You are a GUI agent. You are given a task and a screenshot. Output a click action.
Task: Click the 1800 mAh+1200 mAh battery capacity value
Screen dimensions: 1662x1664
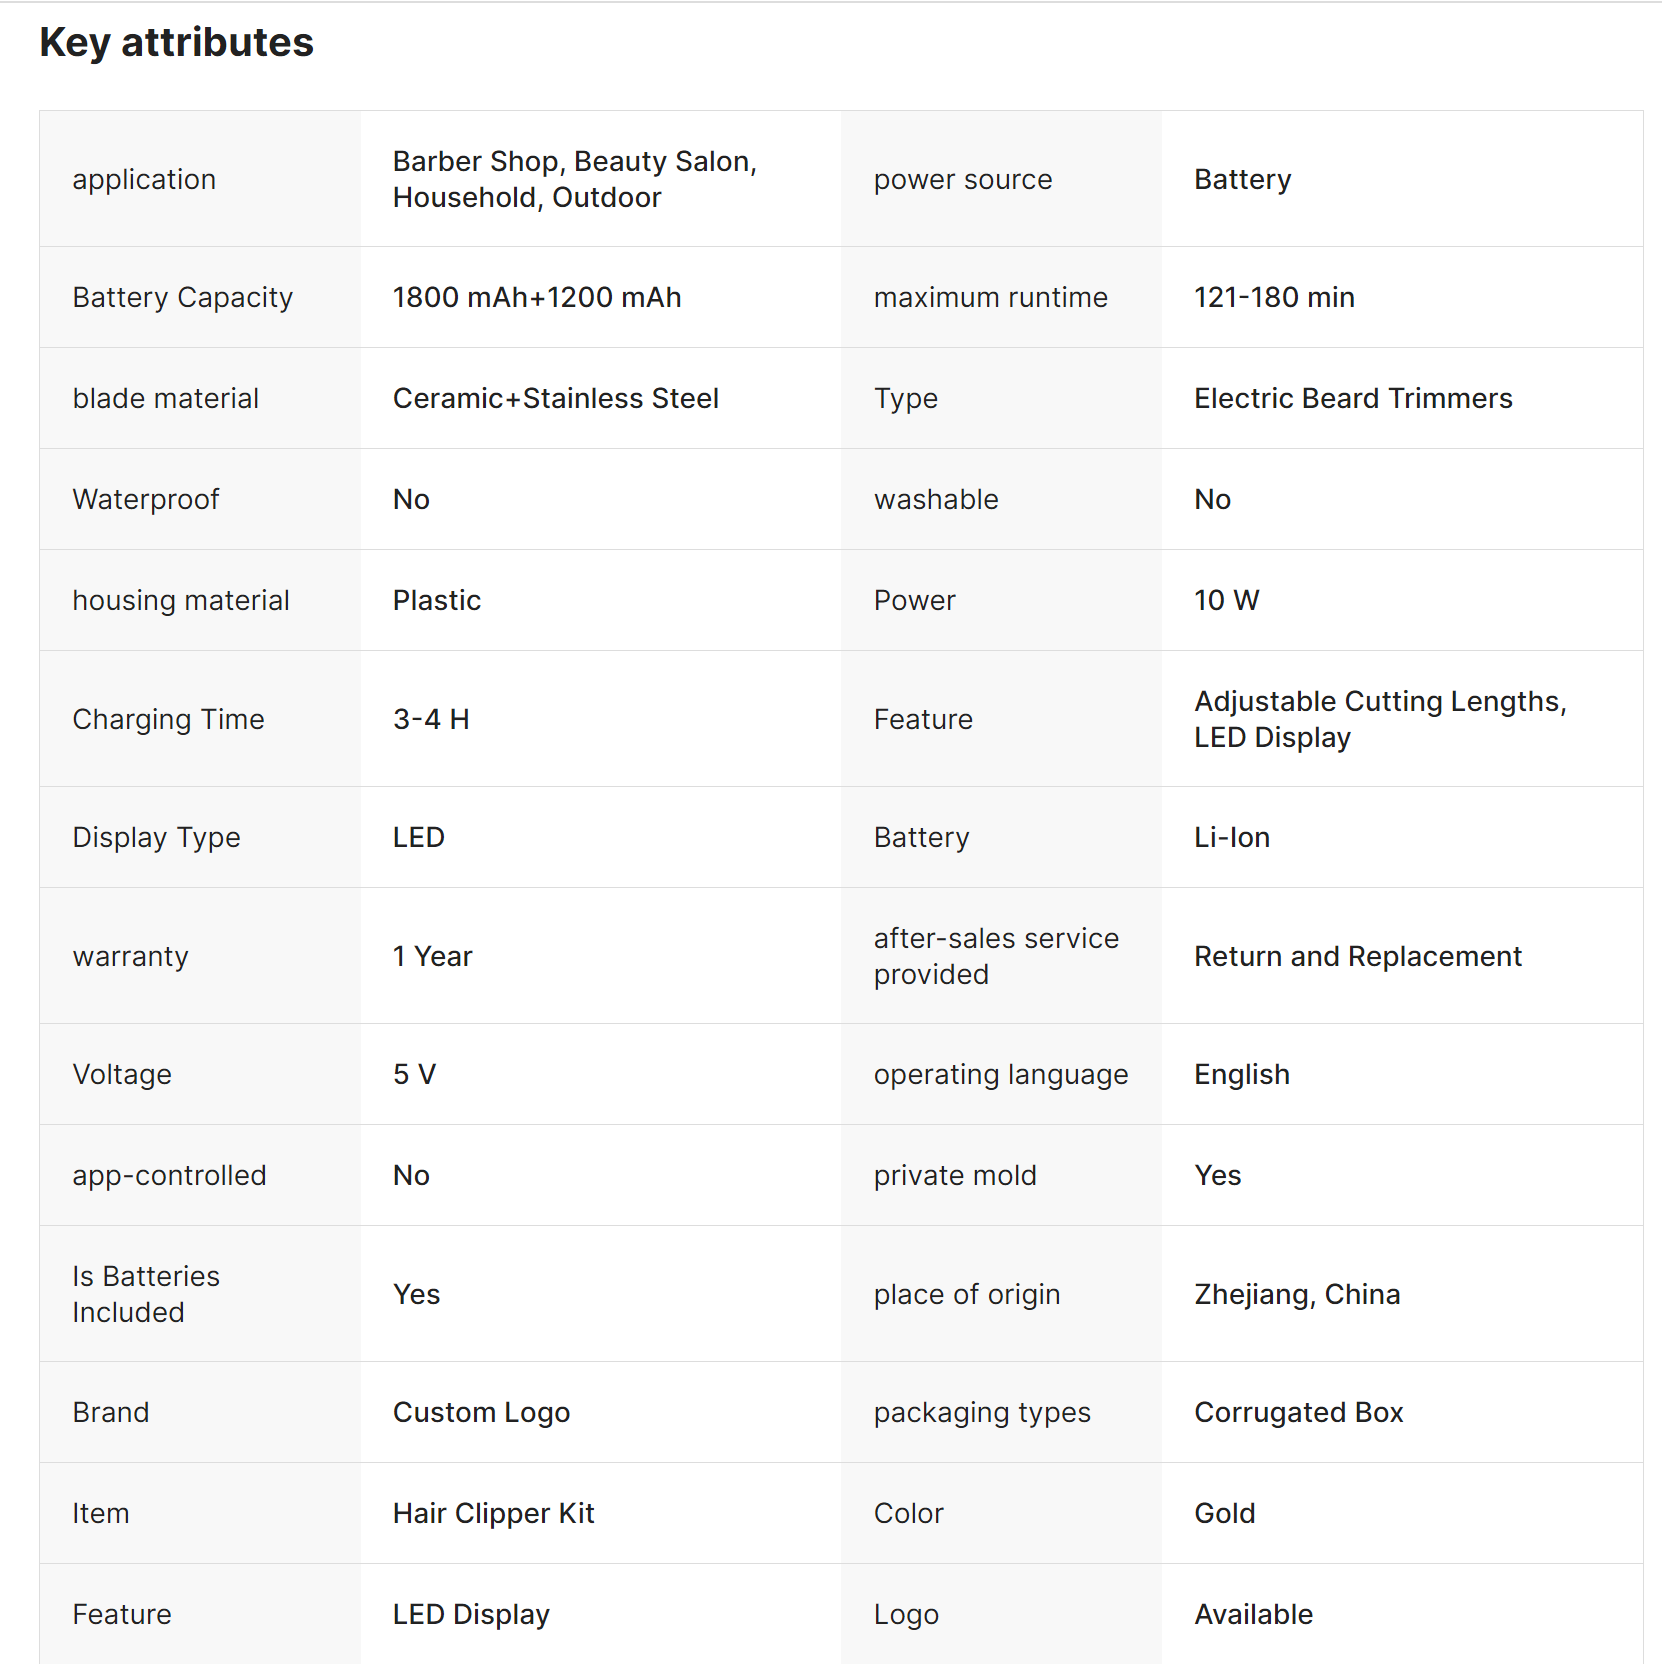pyautogui.click(x=536, y=297)
